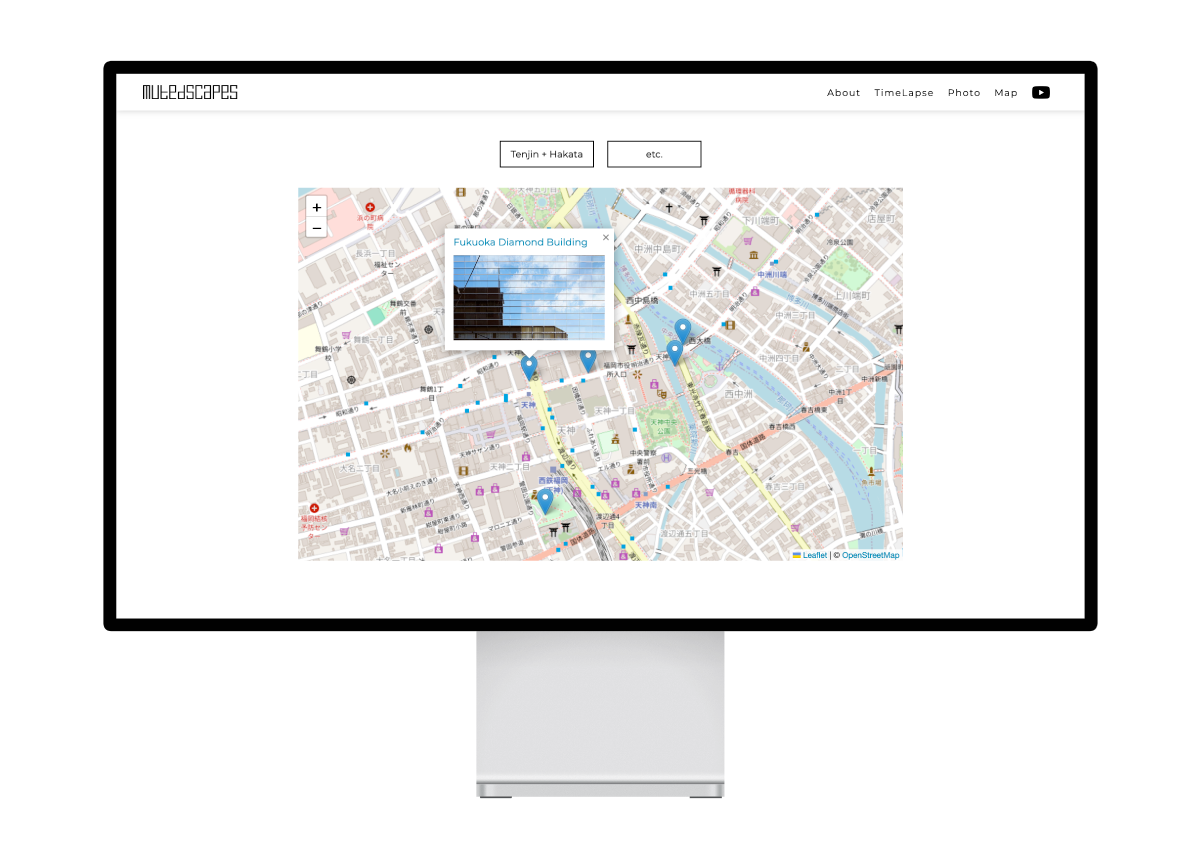Click the upper pin of the riverside pair

pos(683,329)
